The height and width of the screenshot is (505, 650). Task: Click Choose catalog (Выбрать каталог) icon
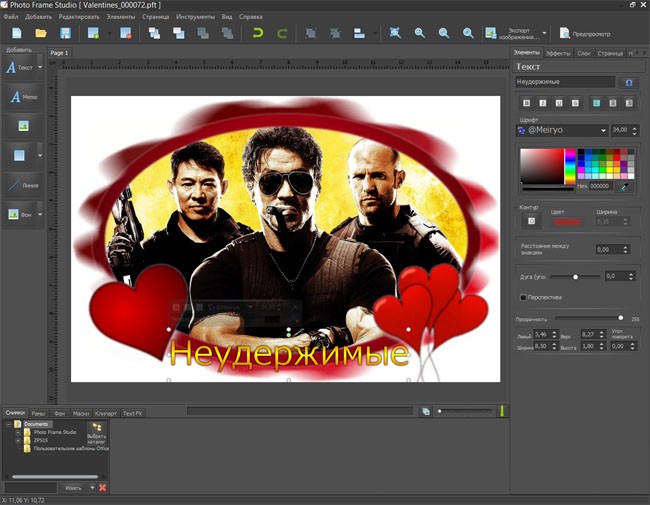pyautogui.click(x=97, y=433)
